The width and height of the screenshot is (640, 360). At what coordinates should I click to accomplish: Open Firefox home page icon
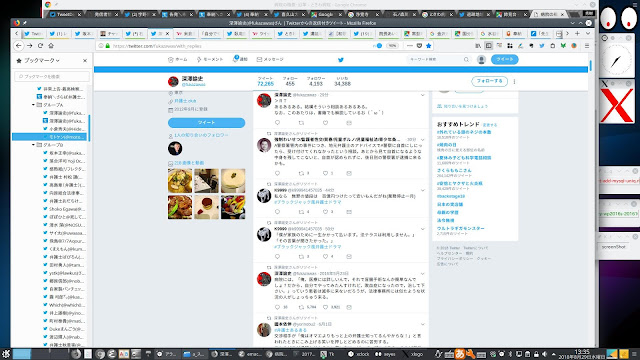51,46
